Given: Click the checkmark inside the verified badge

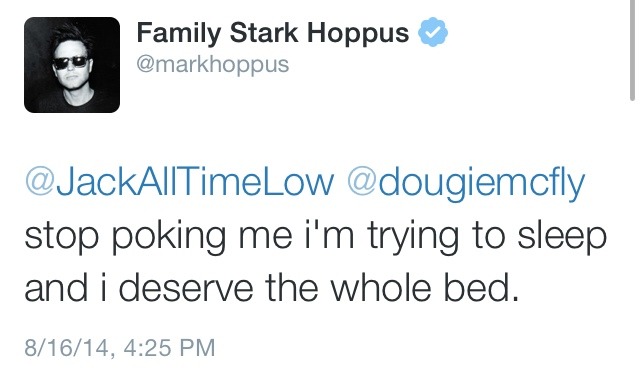Looking at the screenshot, I should 433,32.
